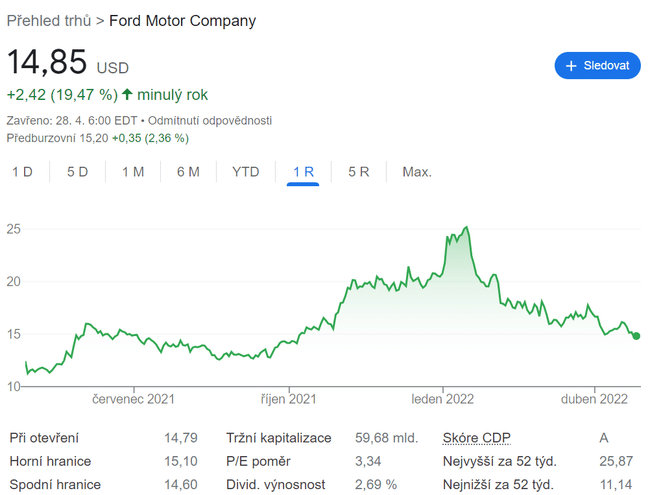The image size is (650, 495).
Task: Click the plus icon in Sledovat button
Action: point(572,66)
